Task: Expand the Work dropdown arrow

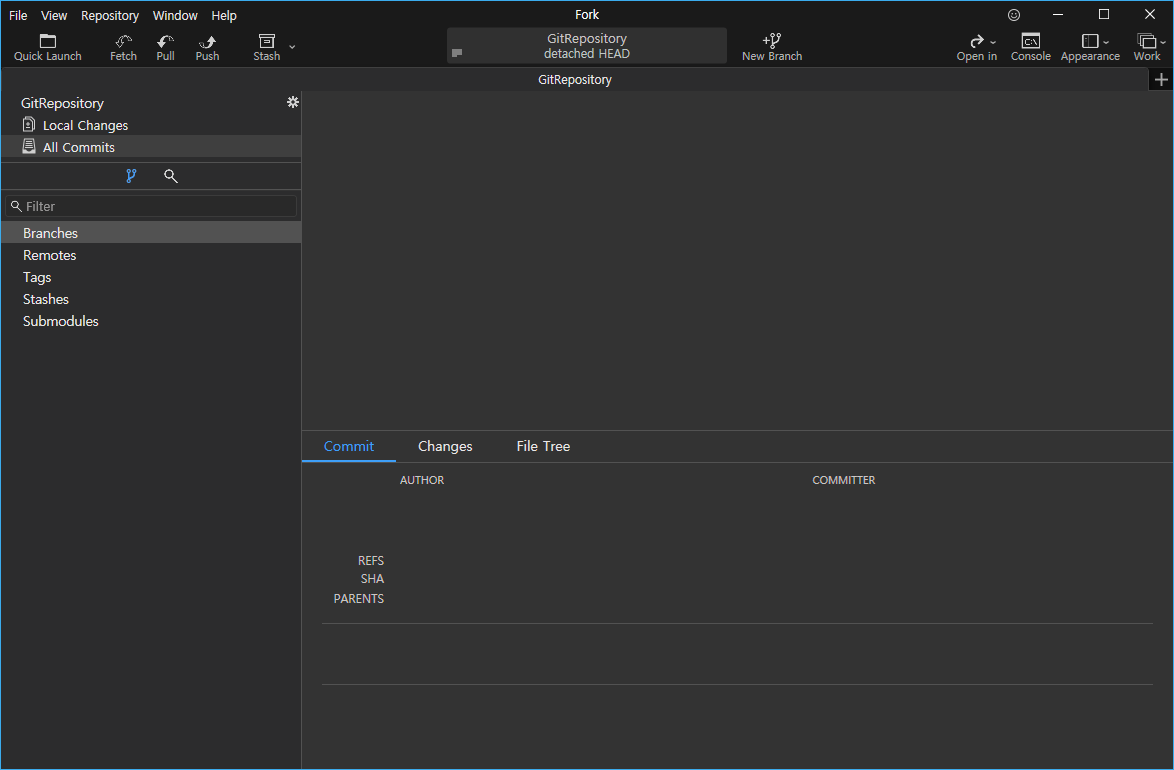Action: [1163, 43]
